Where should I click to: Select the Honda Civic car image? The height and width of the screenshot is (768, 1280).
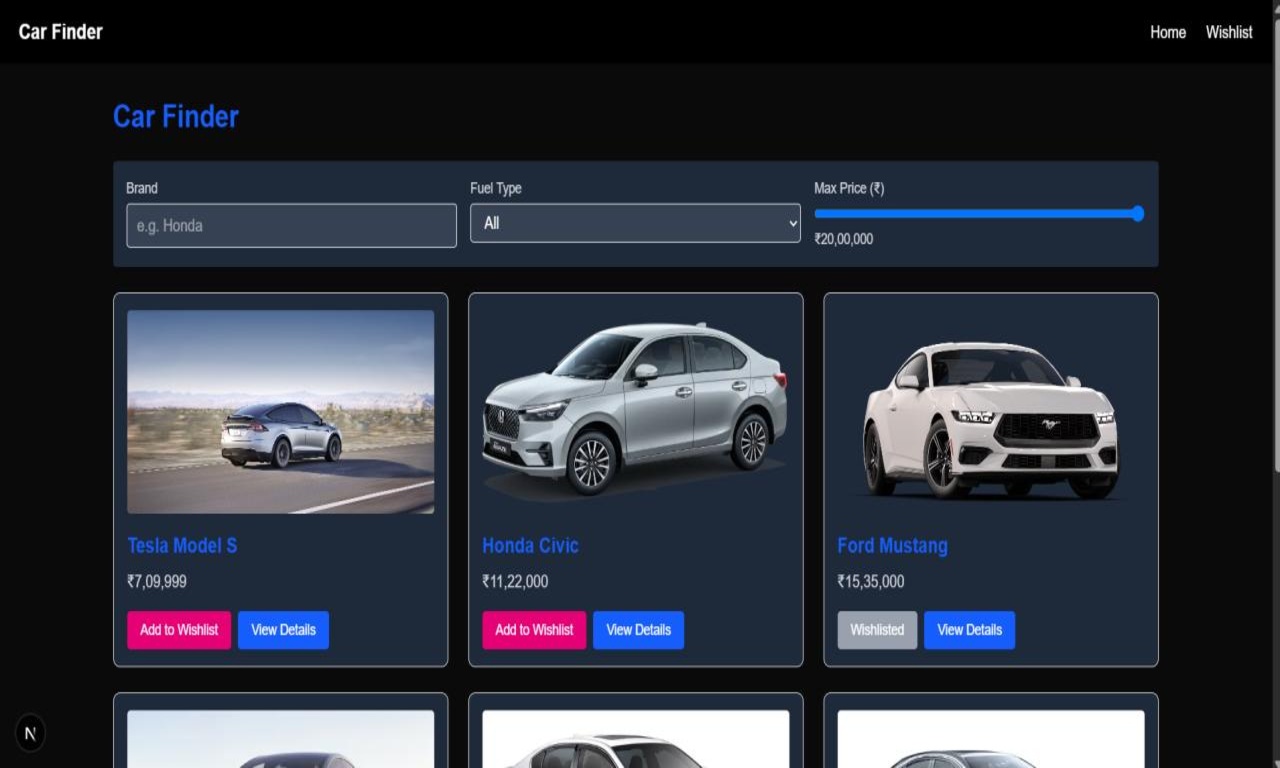(635, 411)
